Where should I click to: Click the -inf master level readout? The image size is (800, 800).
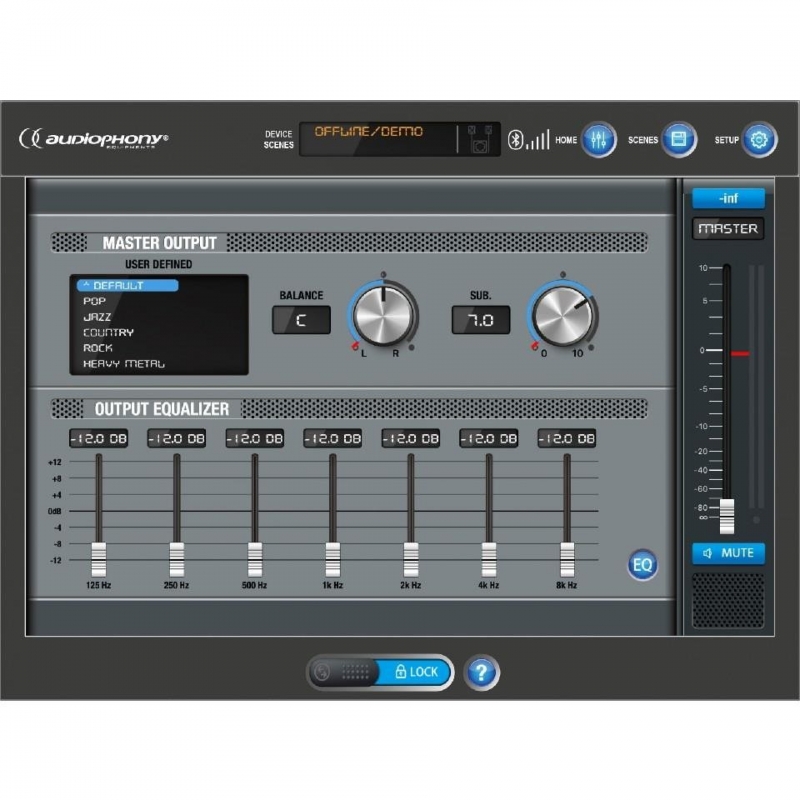[x=728, y=198]
